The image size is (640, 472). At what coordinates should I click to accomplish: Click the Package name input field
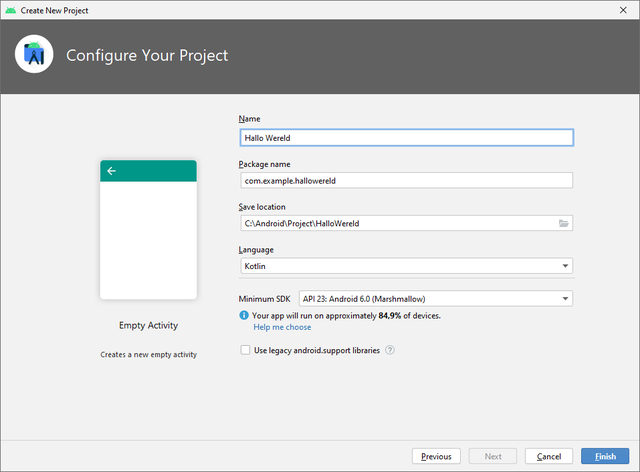point(407,180)
